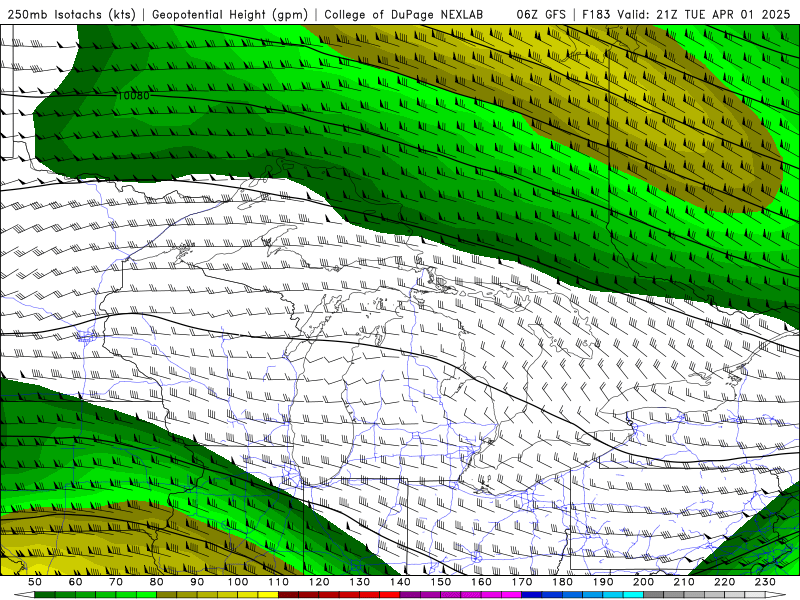Click the 210 value on the color scale

tap(684, 582)
